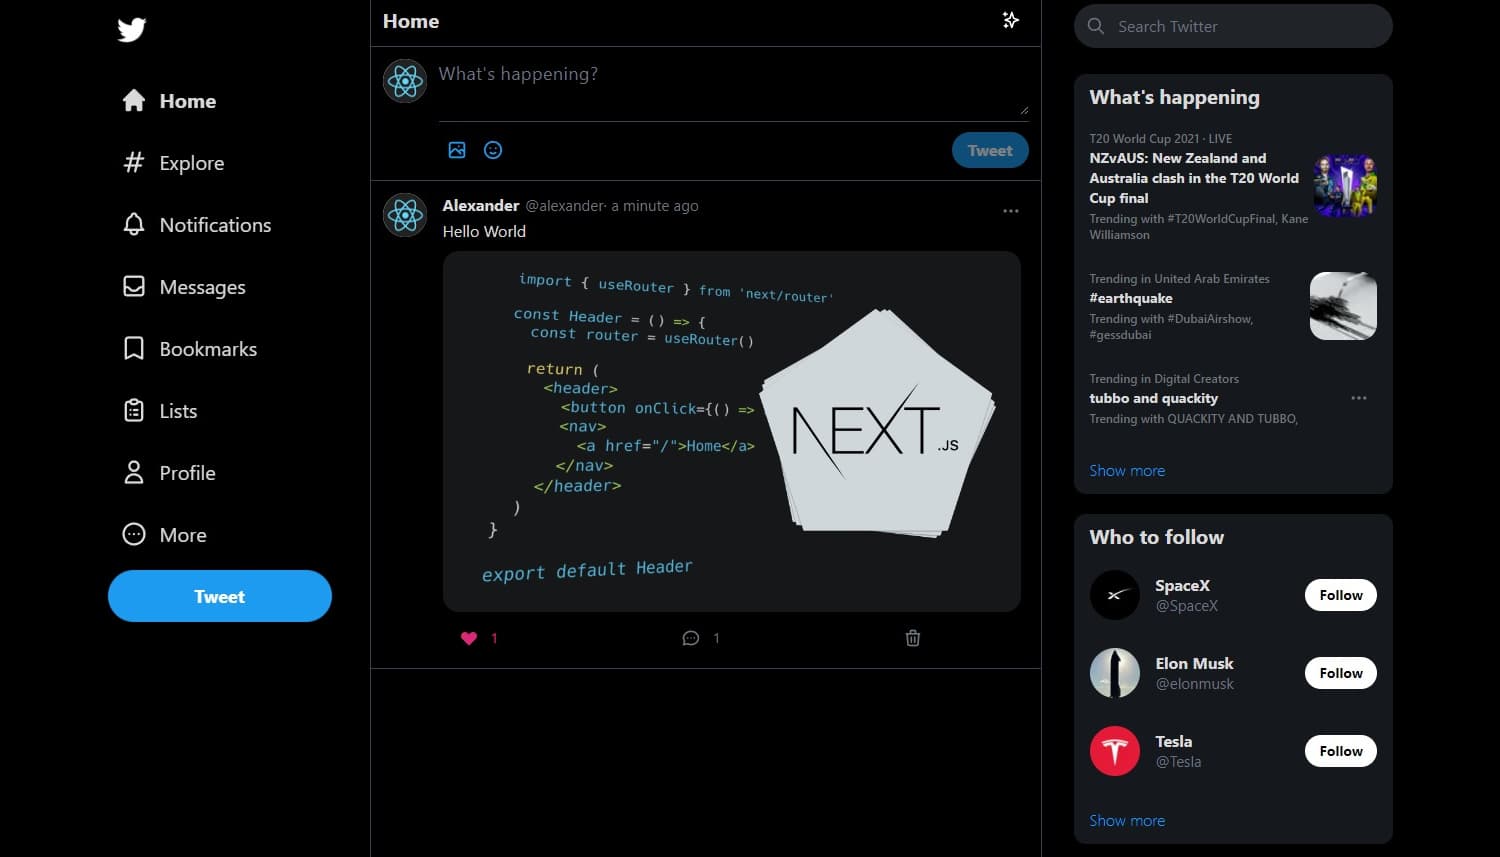Screen dimensions: 1500x857
Task: Click the composer profile avatar
Action: click(405, 81)
